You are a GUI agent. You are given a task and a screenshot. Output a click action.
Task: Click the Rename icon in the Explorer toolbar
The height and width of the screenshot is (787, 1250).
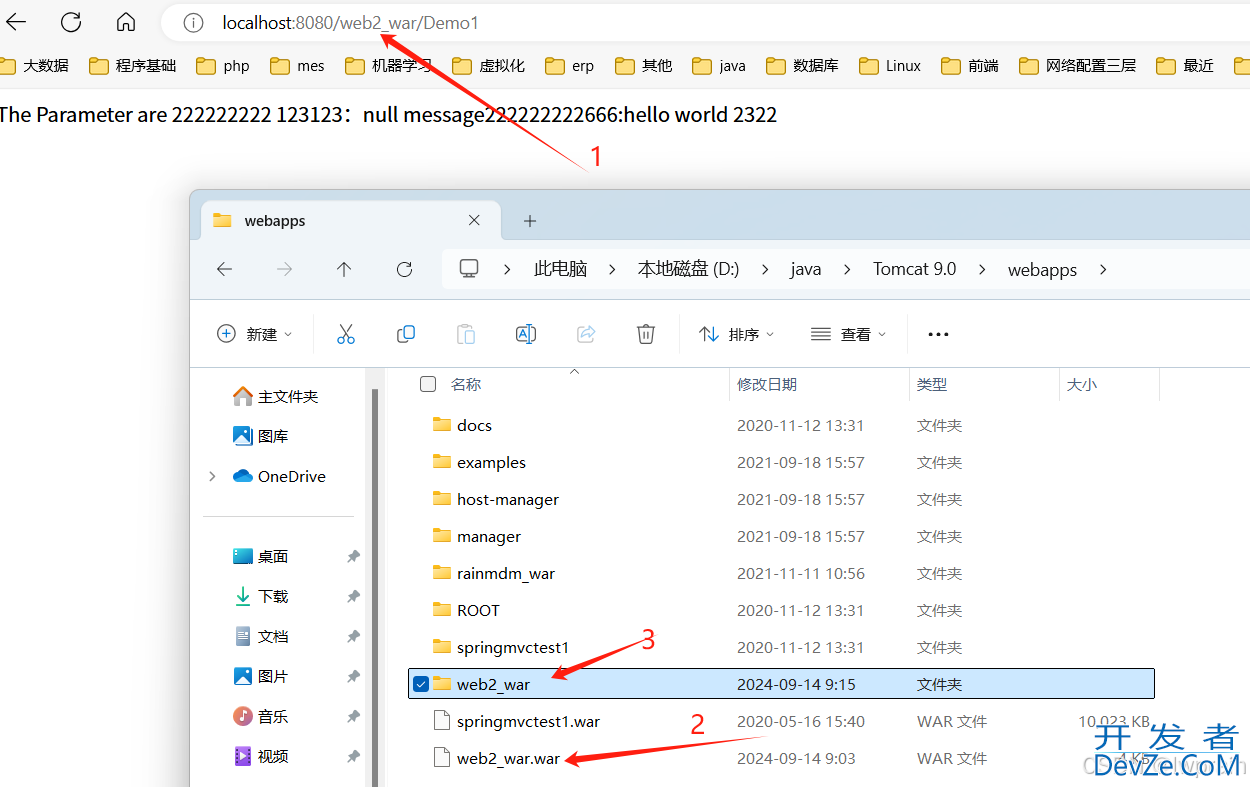[526, 334]
